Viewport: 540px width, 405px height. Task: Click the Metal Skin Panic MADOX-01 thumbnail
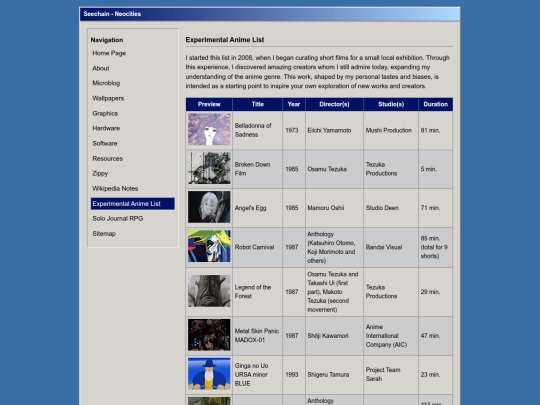tap(209, 335)
